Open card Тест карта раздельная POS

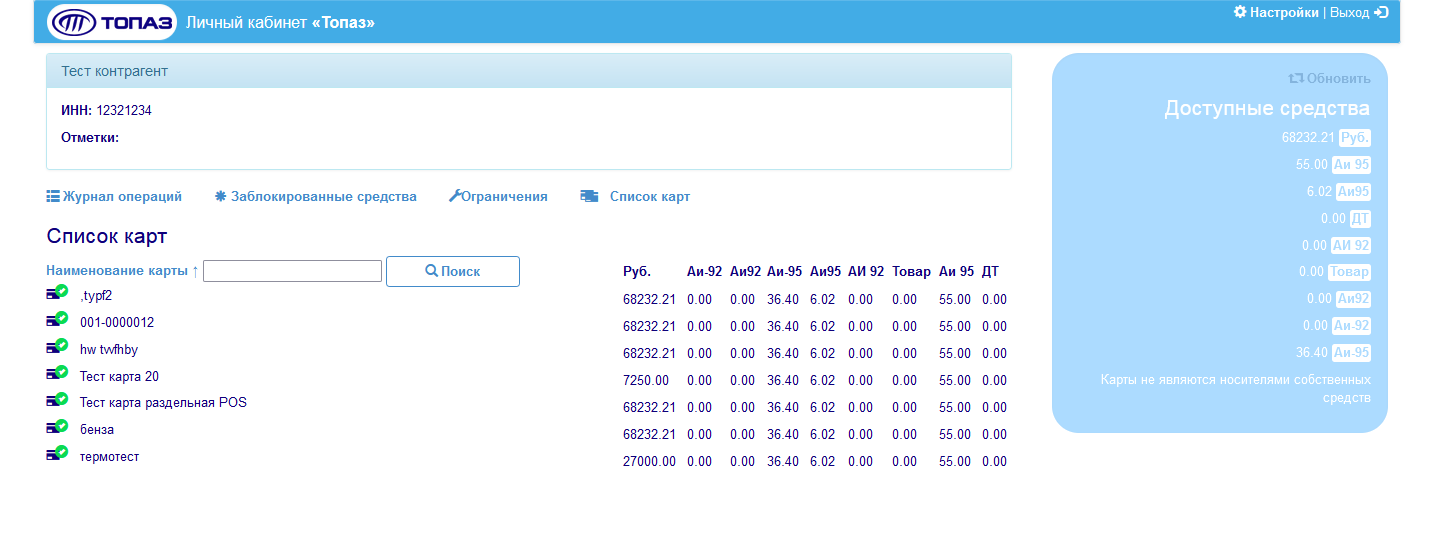pos(163,403)
